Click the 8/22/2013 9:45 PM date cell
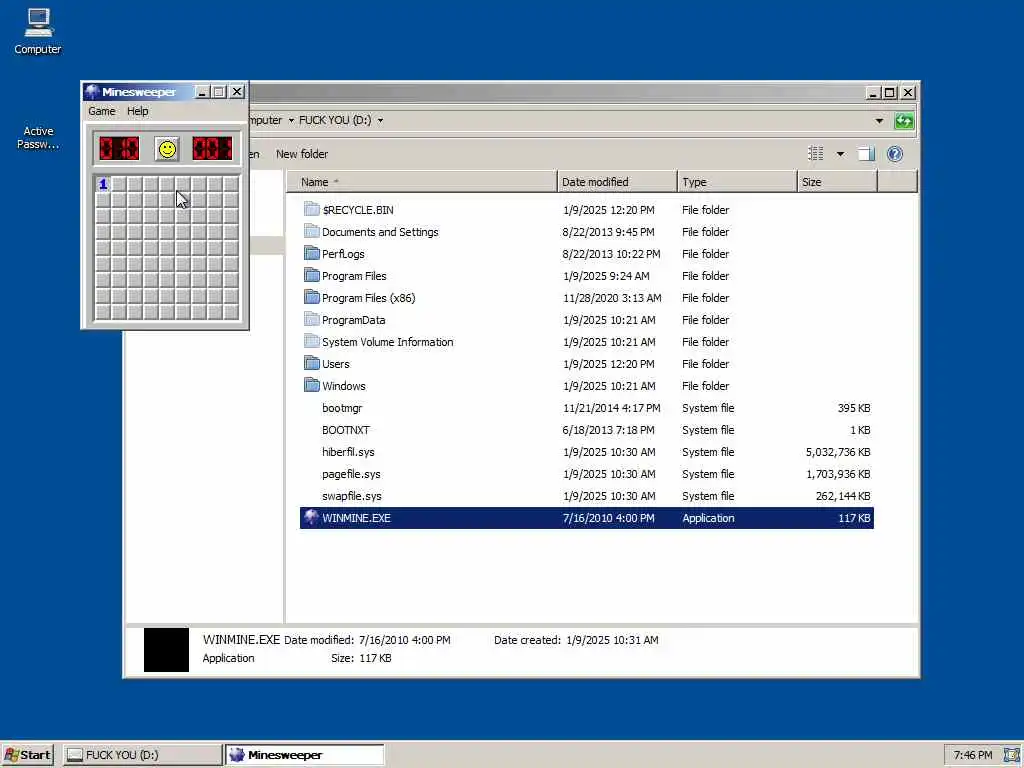The width and height of the screenshot is (1024, 768). coord(608,232)
